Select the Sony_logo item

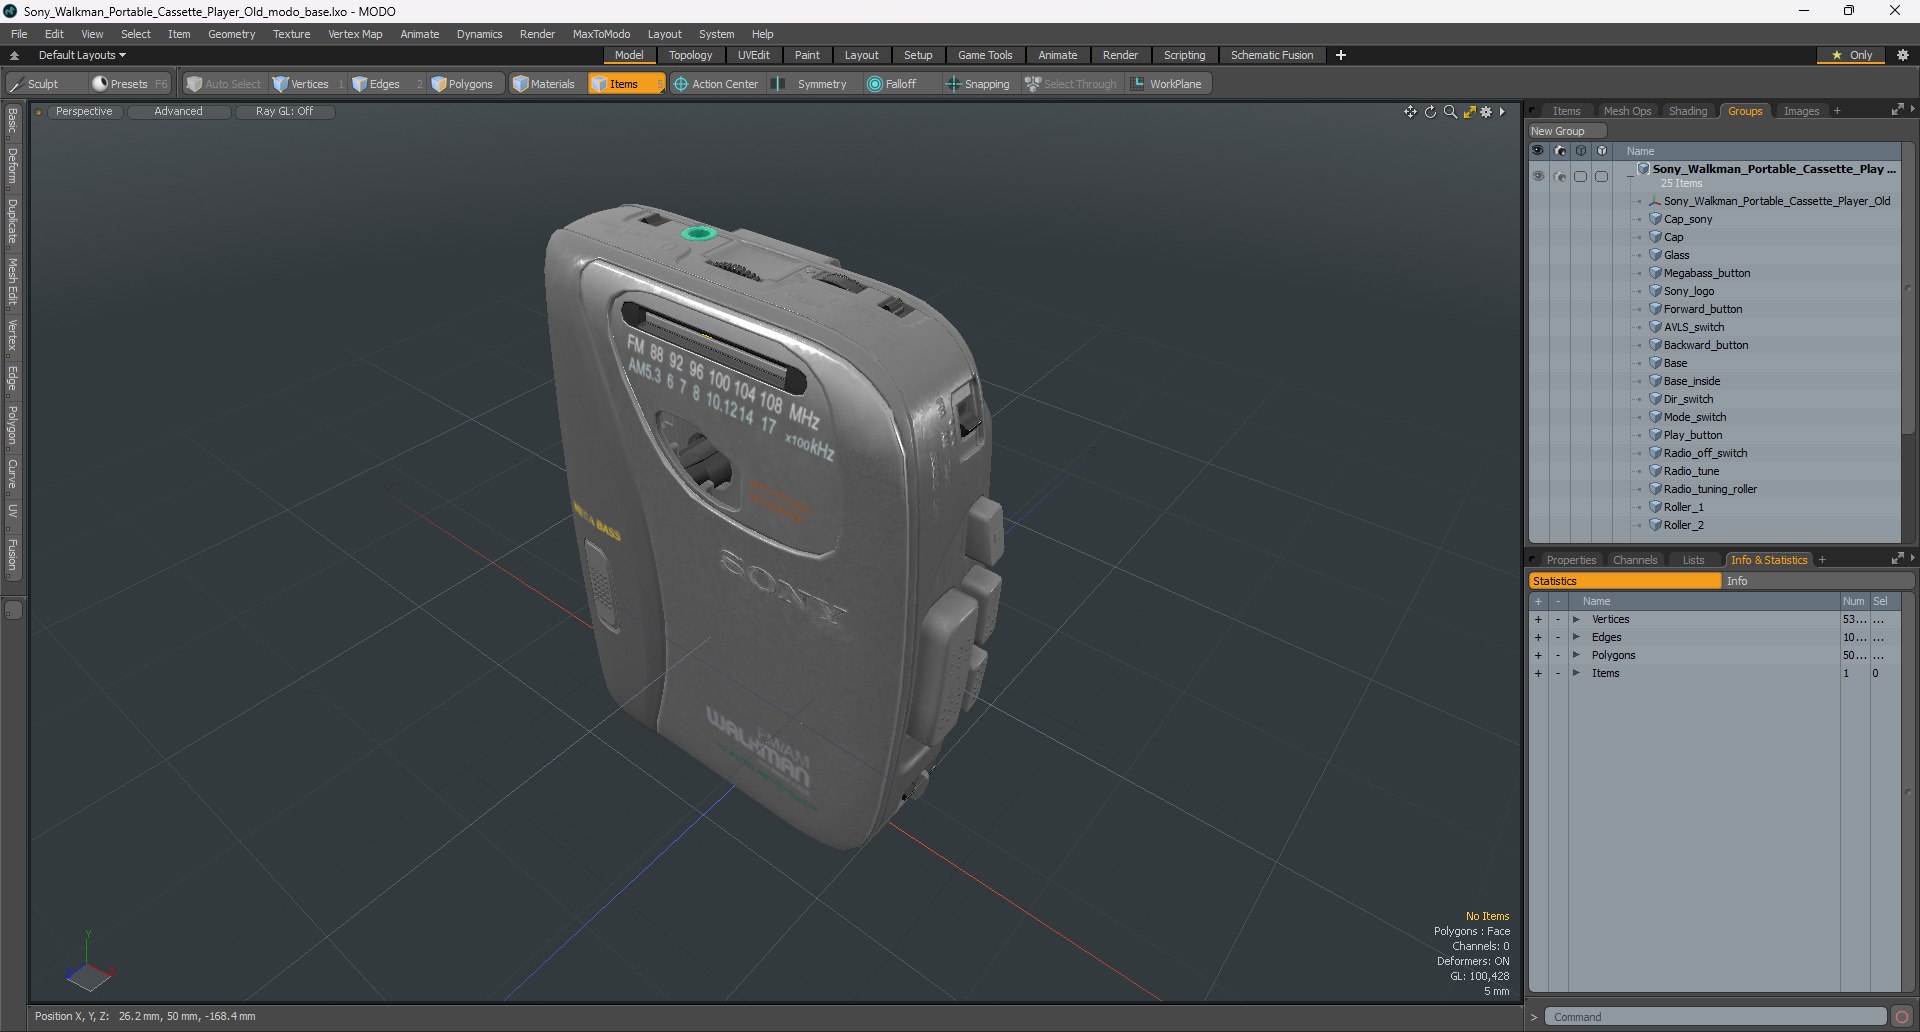coord(1689,291)
